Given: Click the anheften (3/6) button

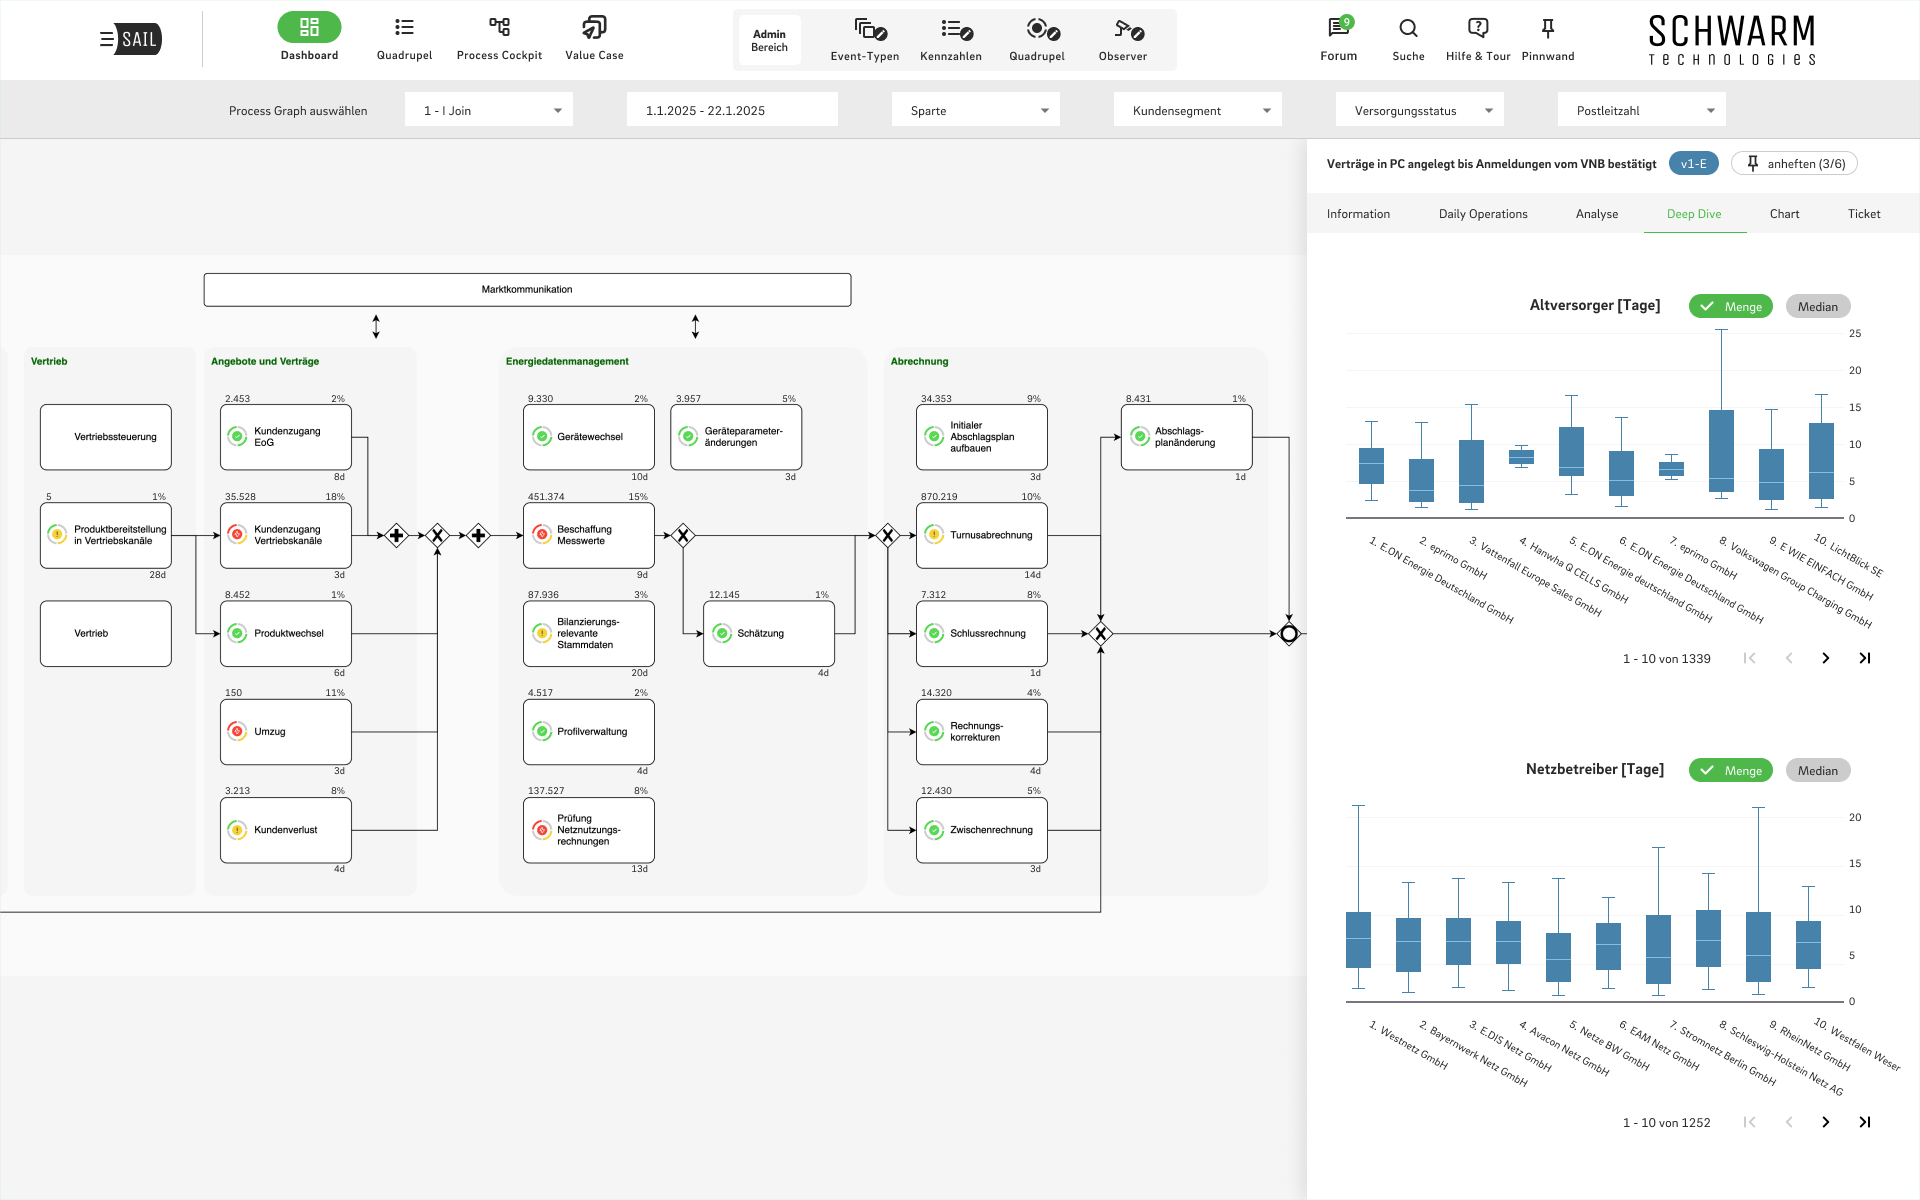Looking at the screenshot, I should click(x=1794, y=163).
